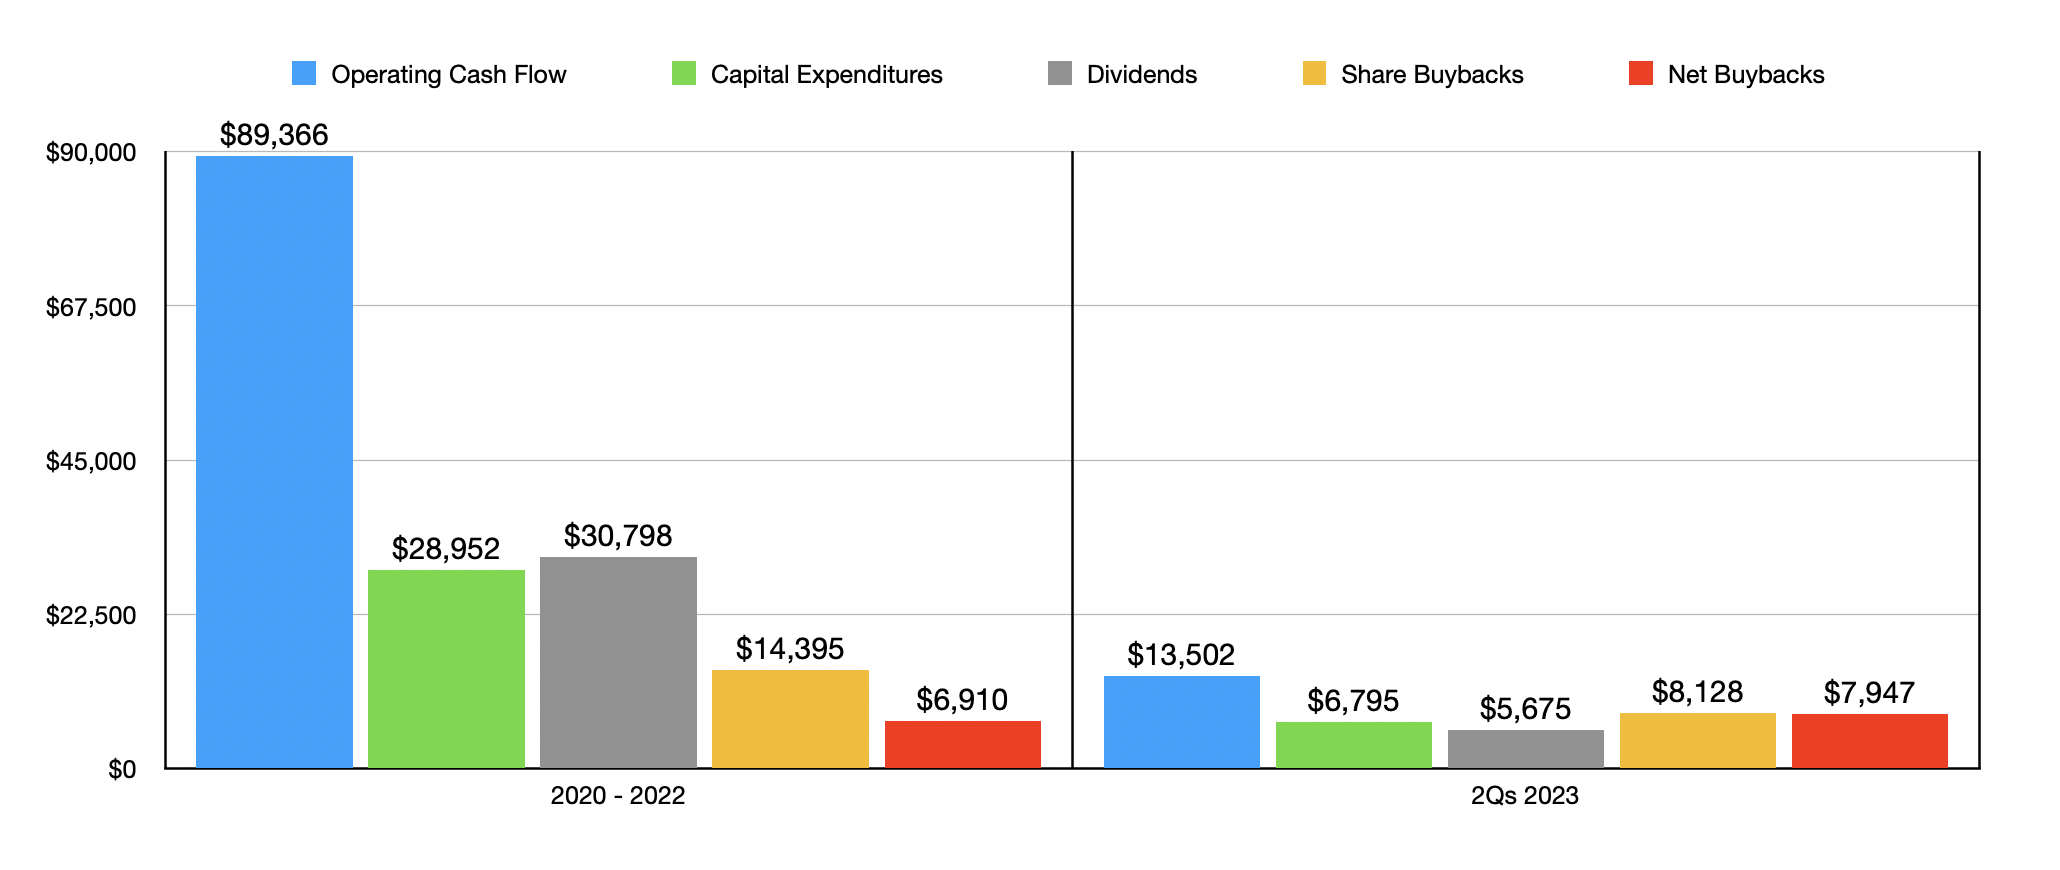Select the 'Operating Cash Flow' legend label
Viewport: 2060px width, 870px height.
449,75
